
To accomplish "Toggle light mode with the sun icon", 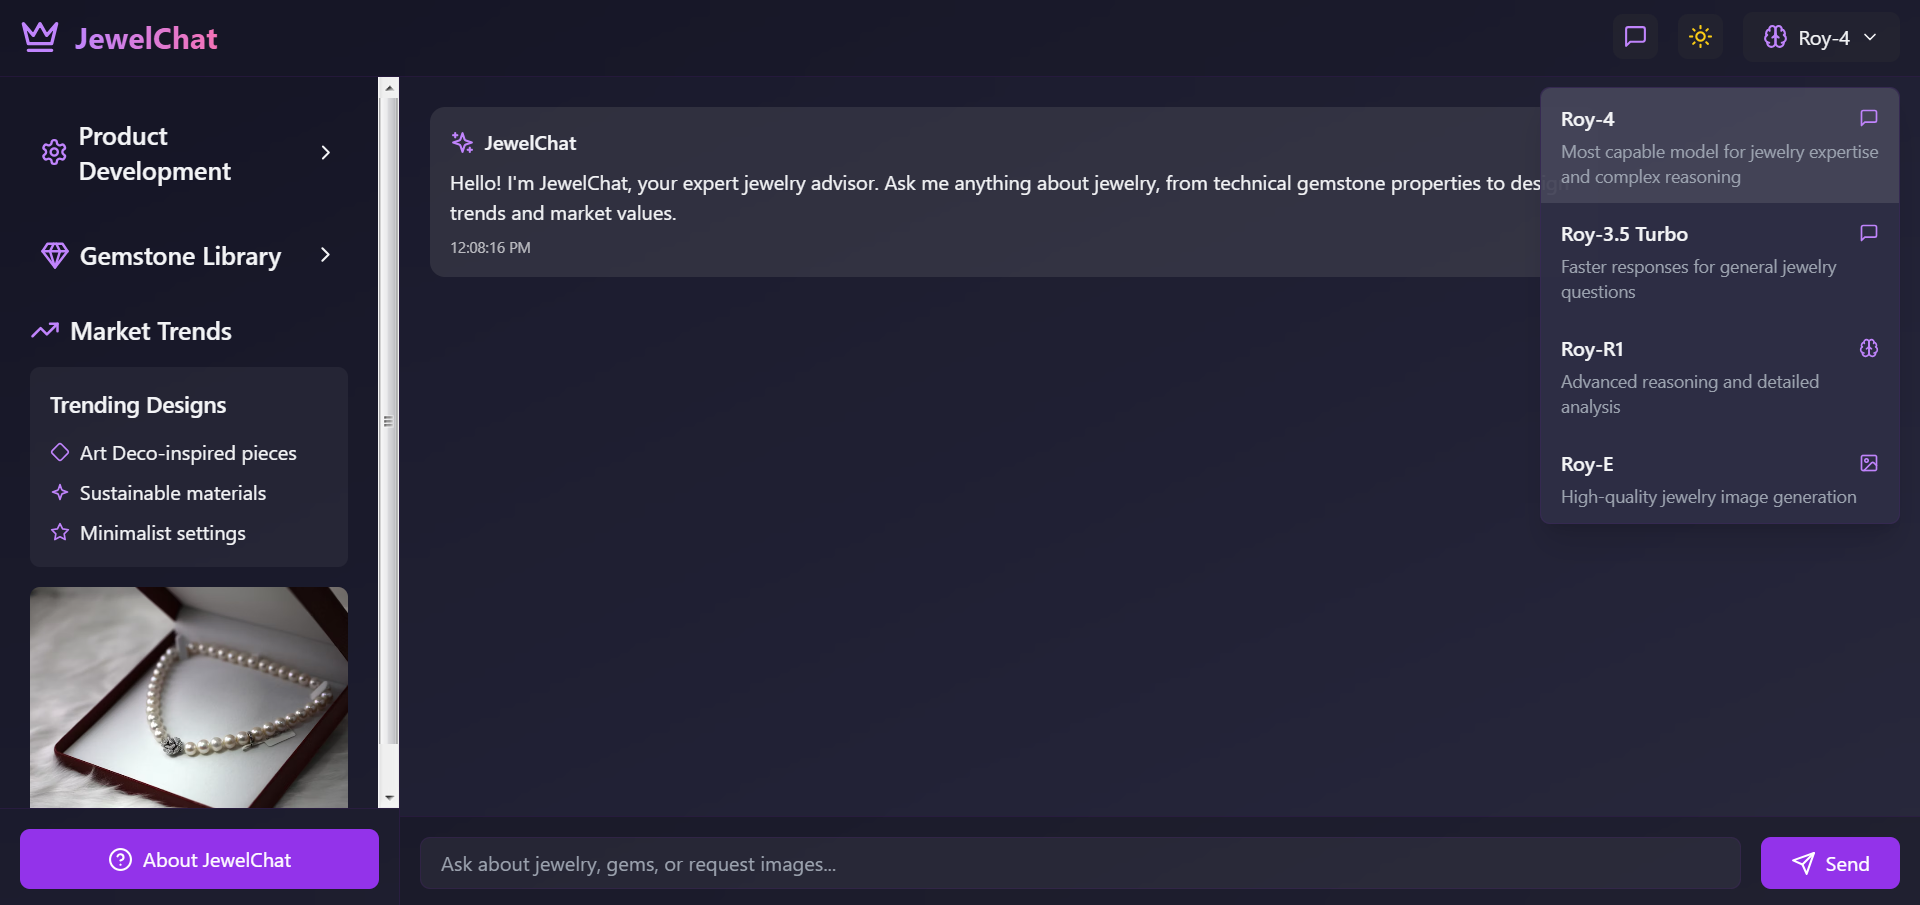I will [x=1700, y=37].
